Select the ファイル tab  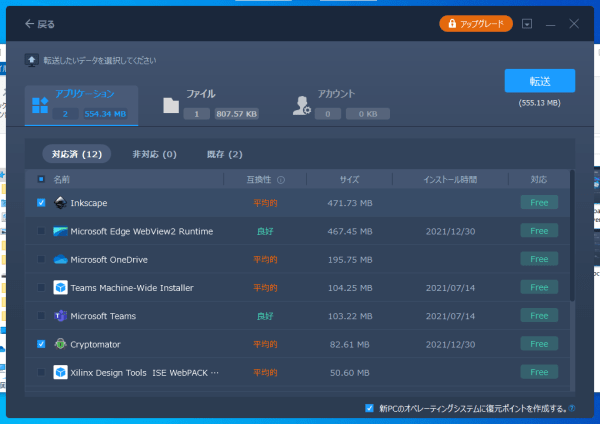pyautogui.click(x=210, y=105)
